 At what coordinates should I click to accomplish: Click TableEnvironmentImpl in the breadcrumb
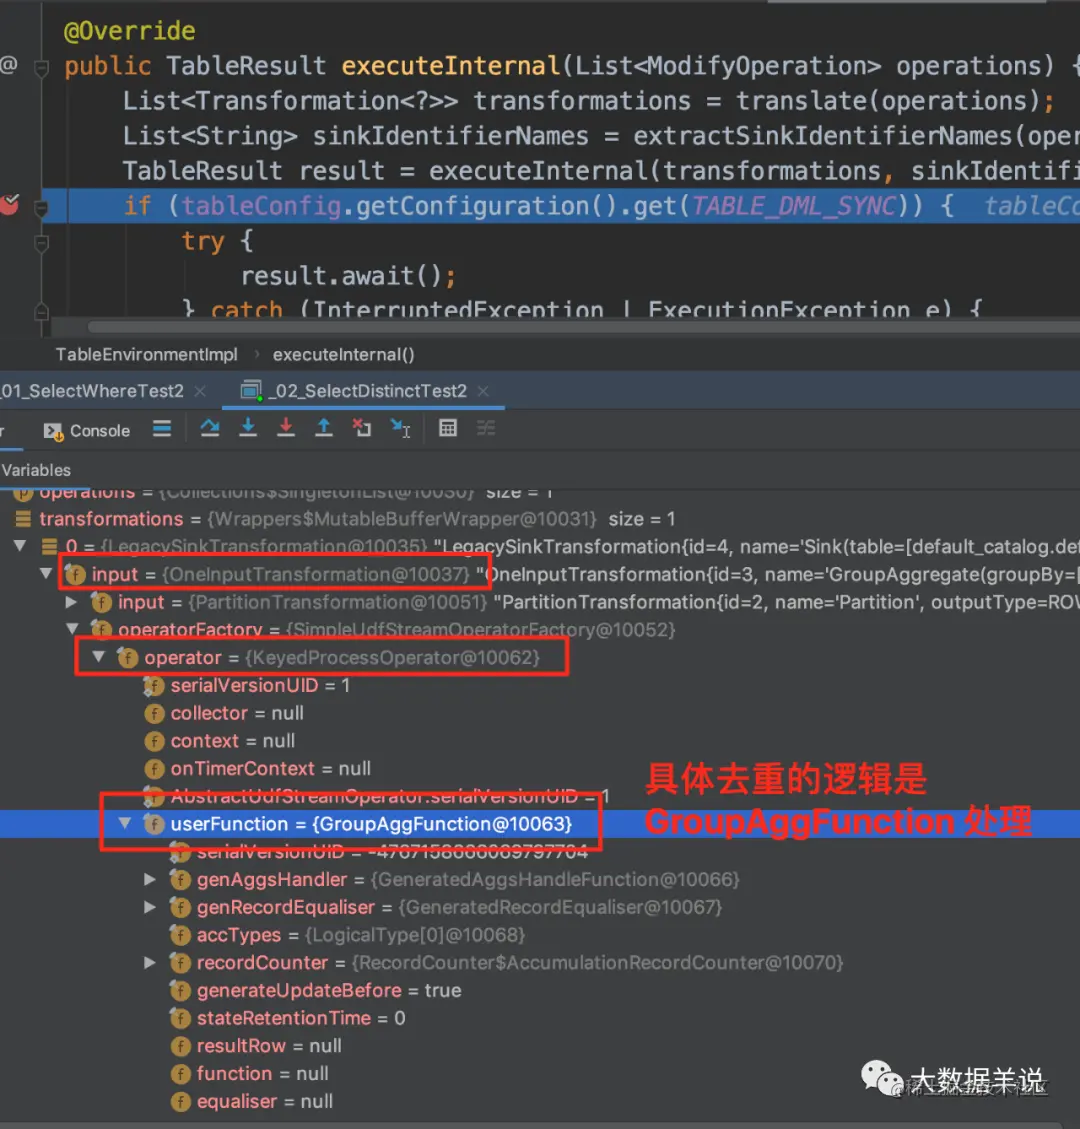click(x=146, y=354)
